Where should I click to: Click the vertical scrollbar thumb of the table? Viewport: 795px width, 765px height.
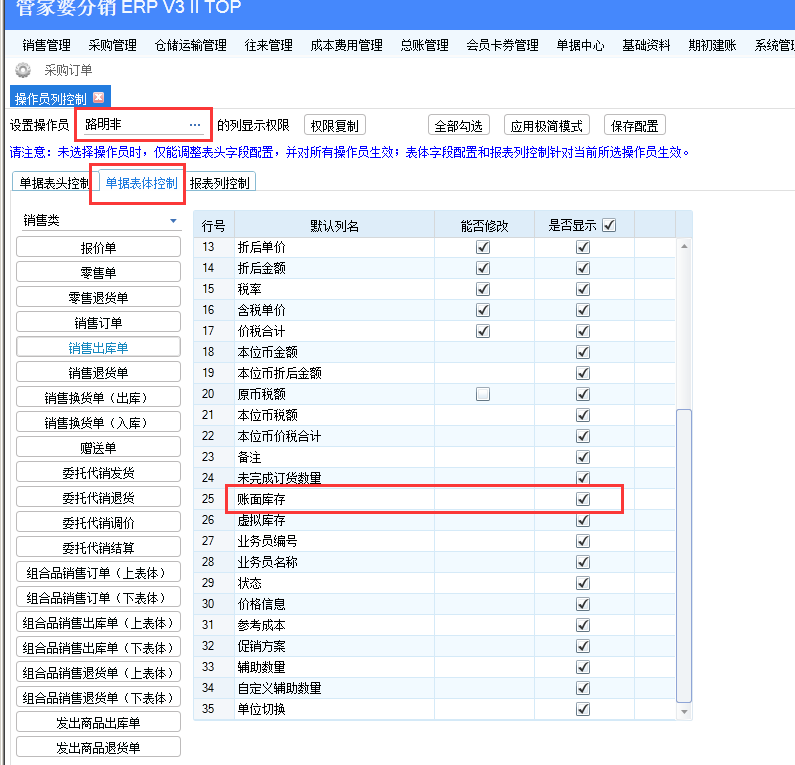(x=684, y=556)
